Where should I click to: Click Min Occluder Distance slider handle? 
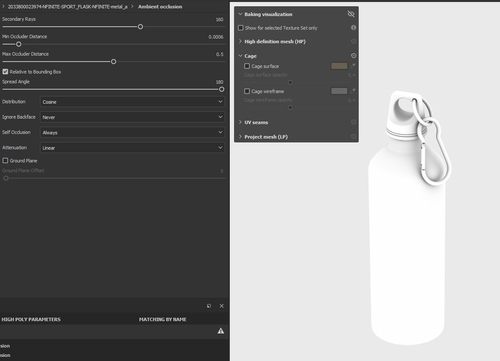(19, 44)
